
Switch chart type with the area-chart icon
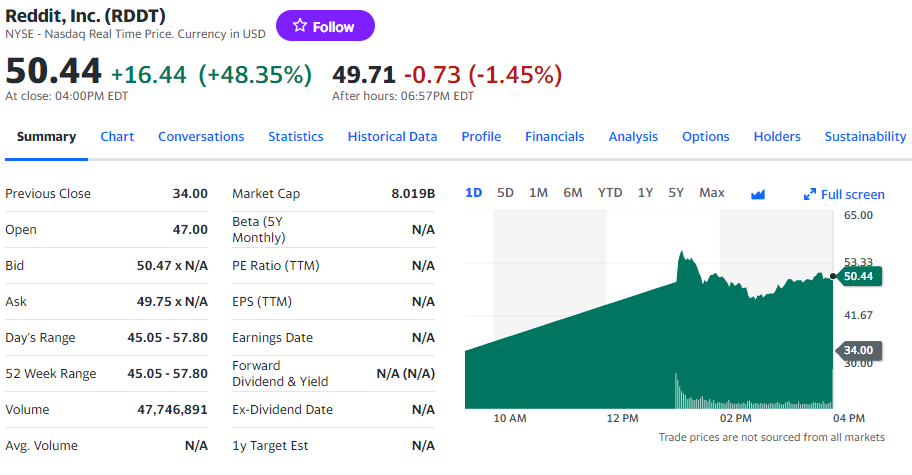point(757,194)
